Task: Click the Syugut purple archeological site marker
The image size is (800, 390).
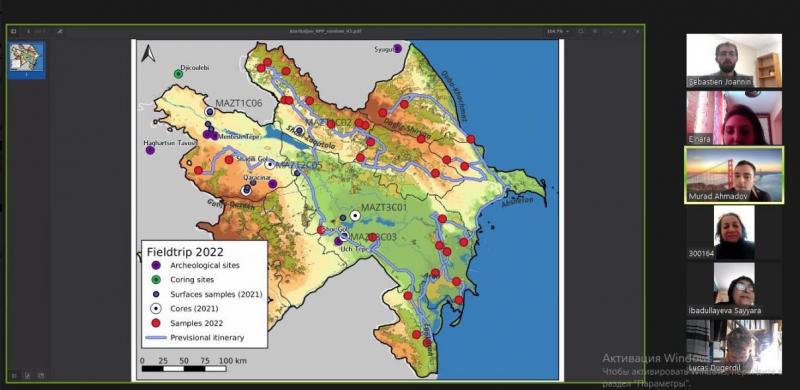Action: (397, 48)
